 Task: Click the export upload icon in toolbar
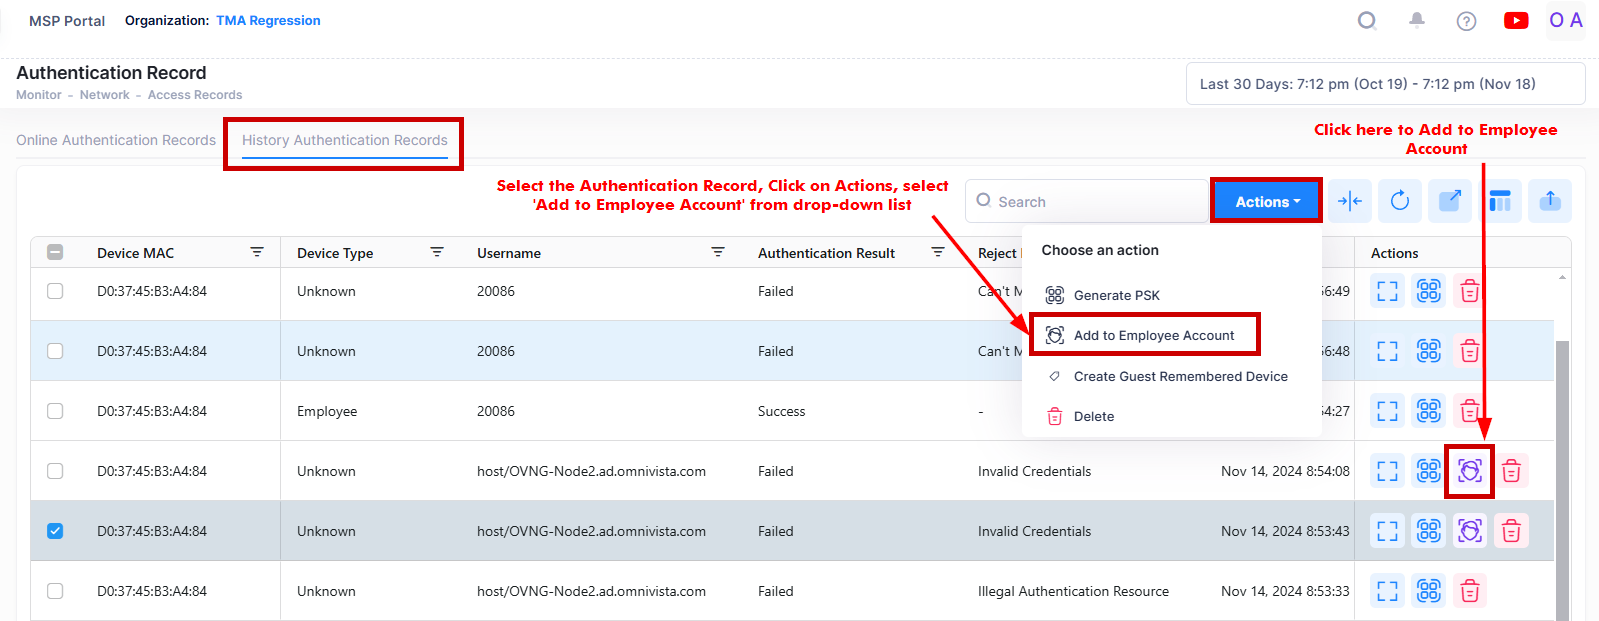pyautogui.click(x=1550, y=201)
